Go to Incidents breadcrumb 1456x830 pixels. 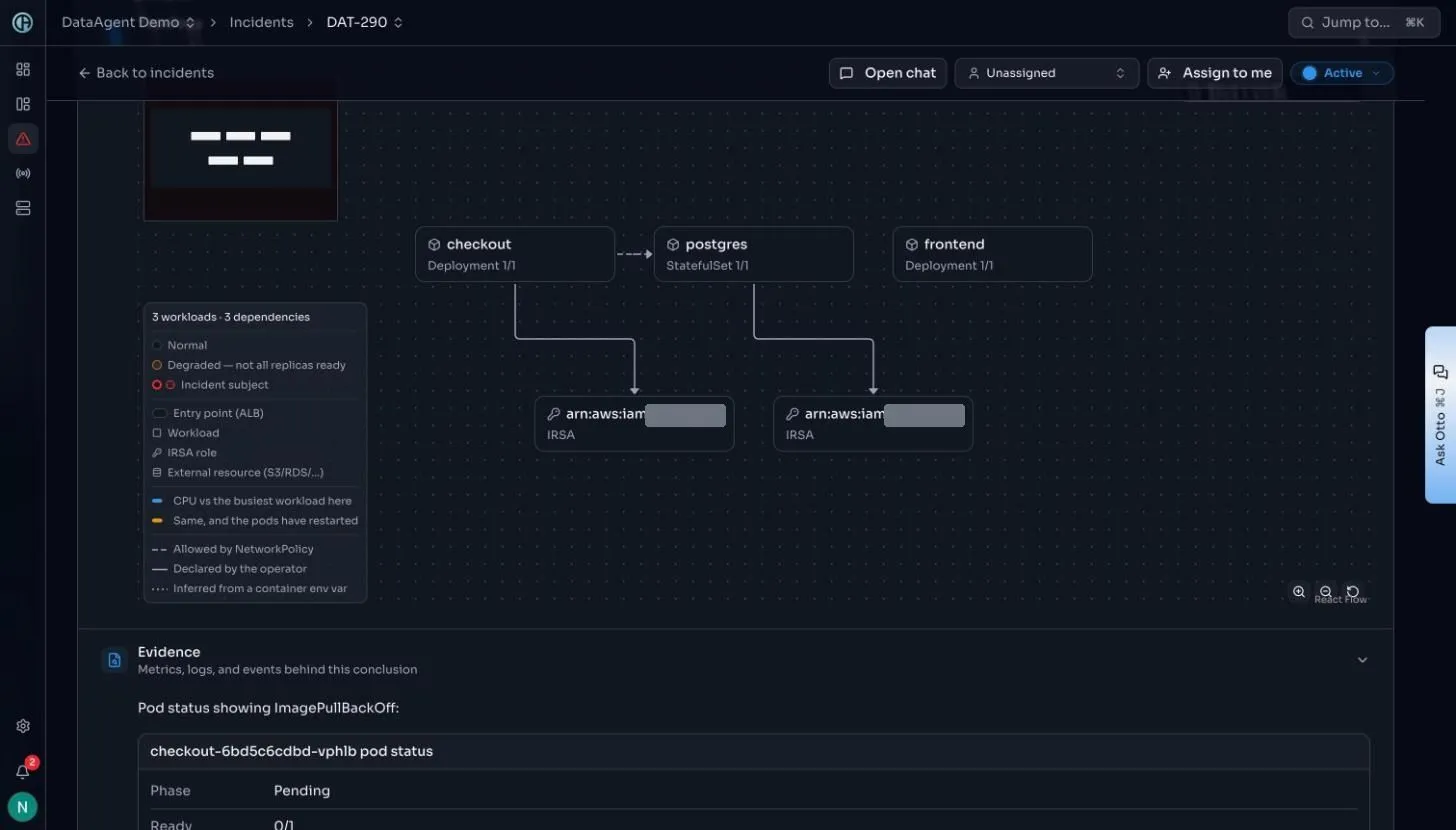click(x=261, y=22)
